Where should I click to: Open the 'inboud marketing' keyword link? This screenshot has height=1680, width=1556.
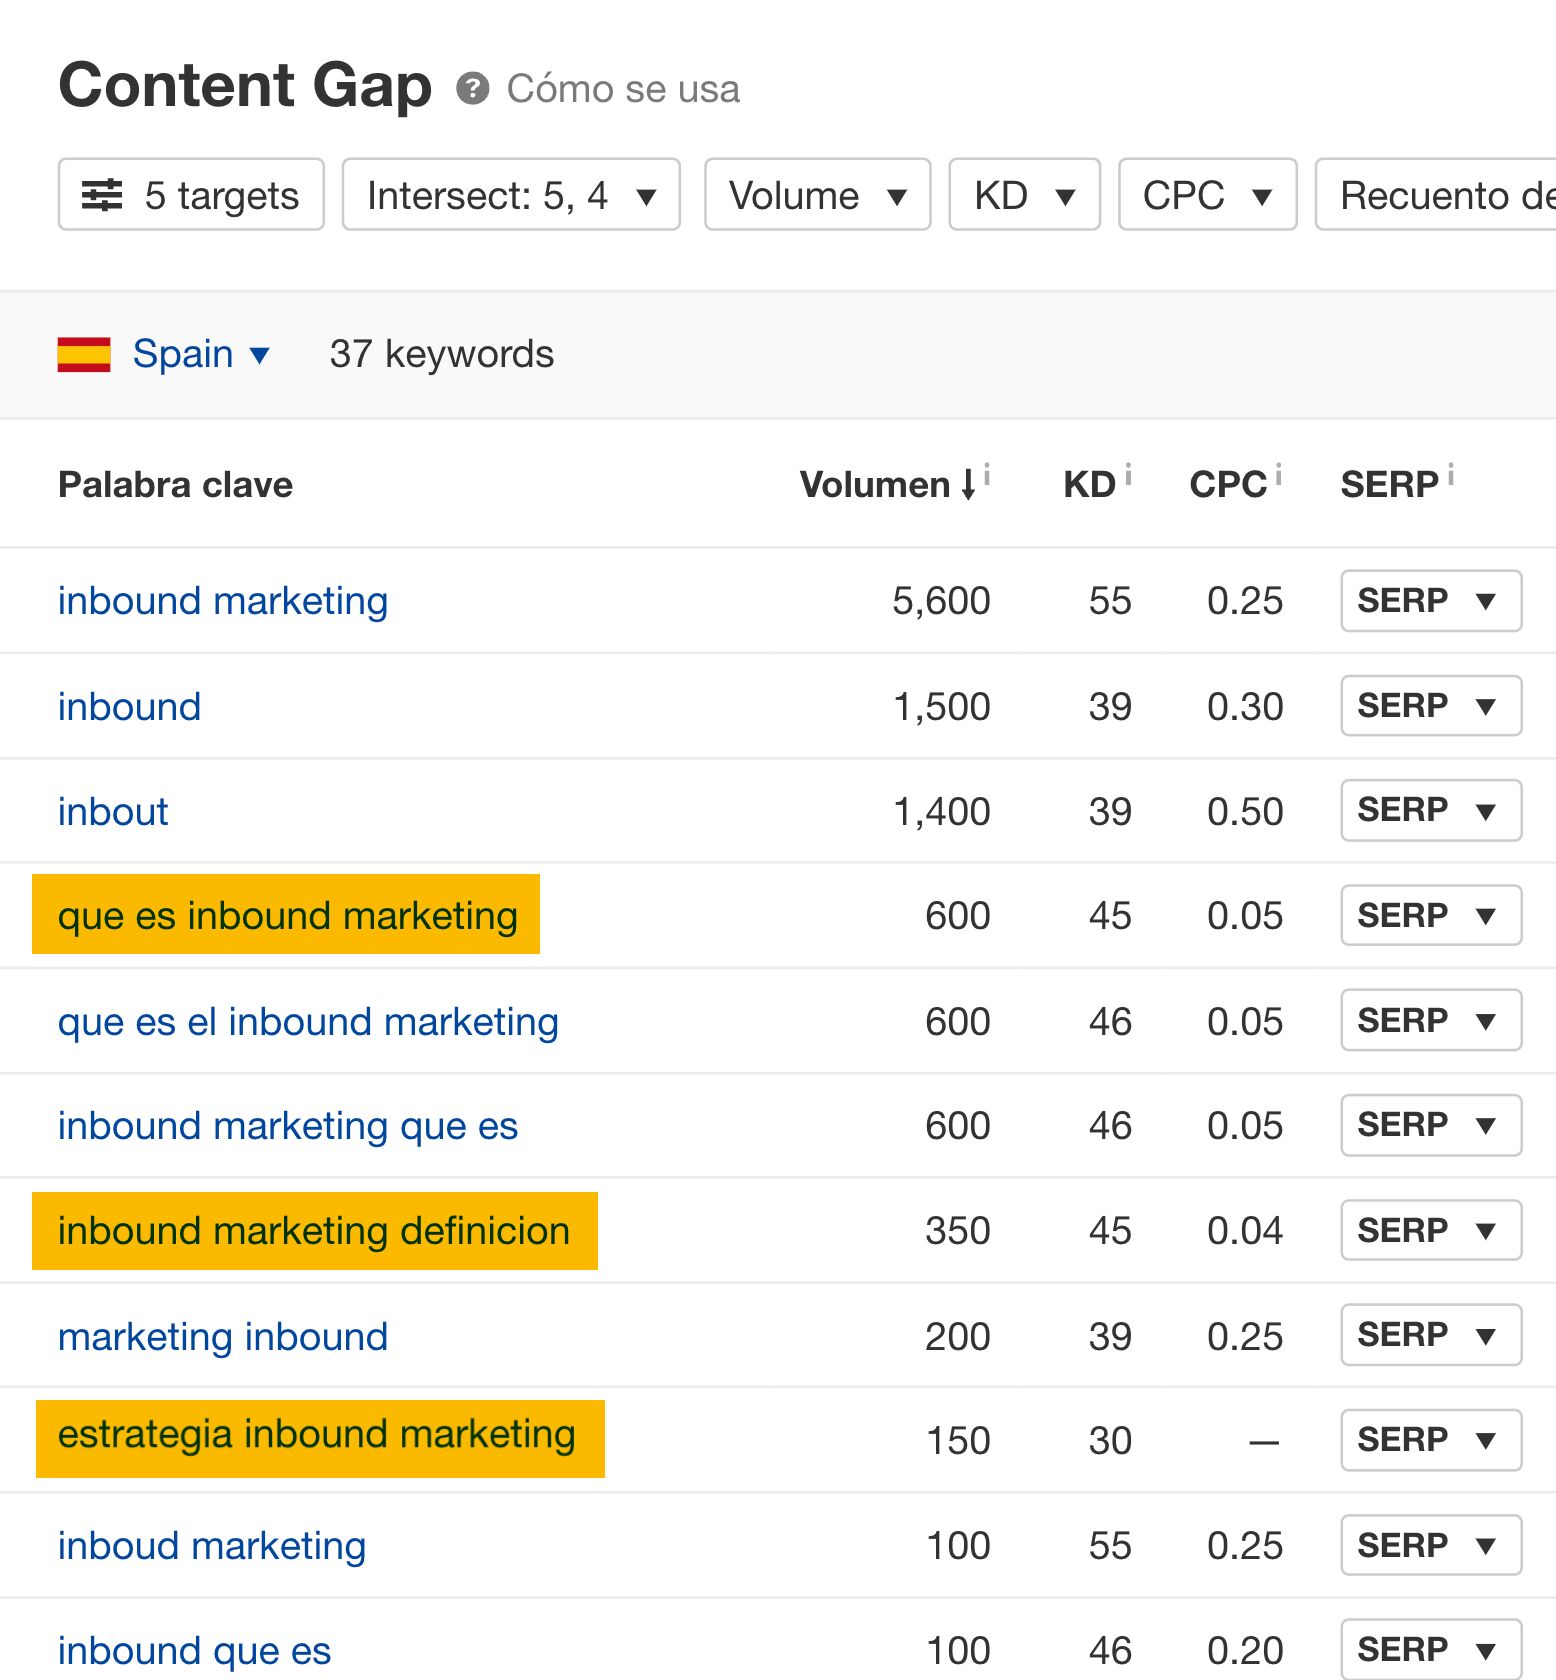pos(212,1546)
